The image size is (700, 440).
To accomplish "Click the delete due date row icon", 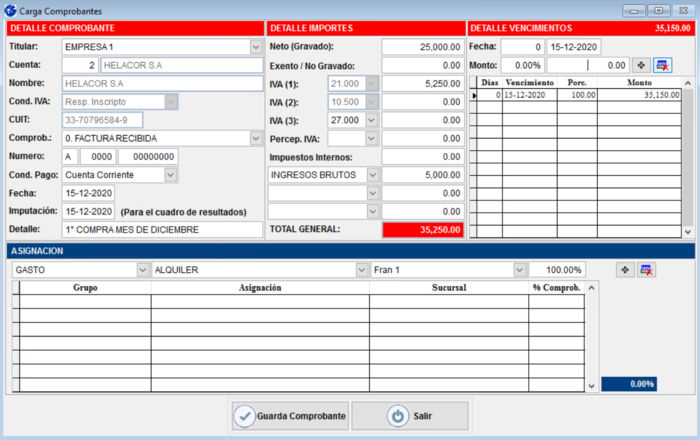I will click(662, 65).
